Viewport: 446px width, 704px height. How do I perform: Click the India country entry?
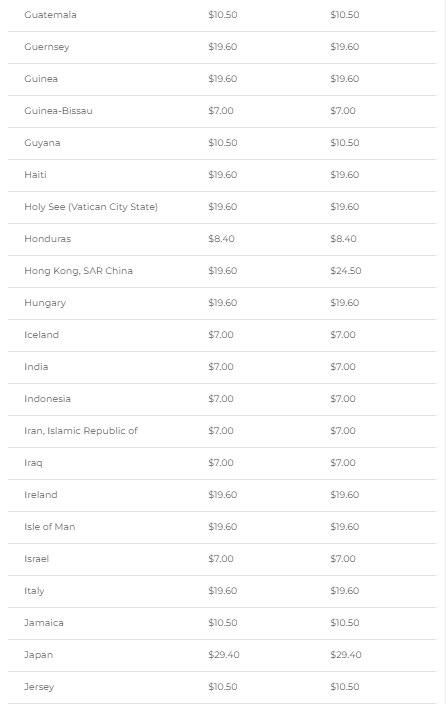pos(36,367)
